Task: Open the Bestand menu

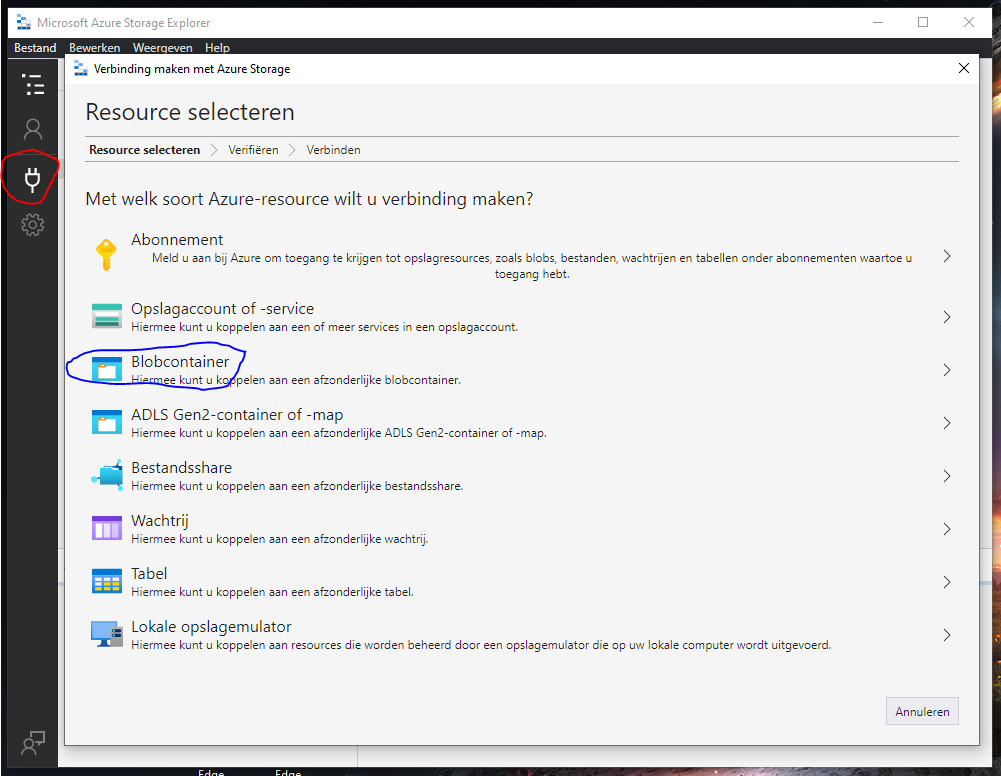Action: click(x=35, y=48)
